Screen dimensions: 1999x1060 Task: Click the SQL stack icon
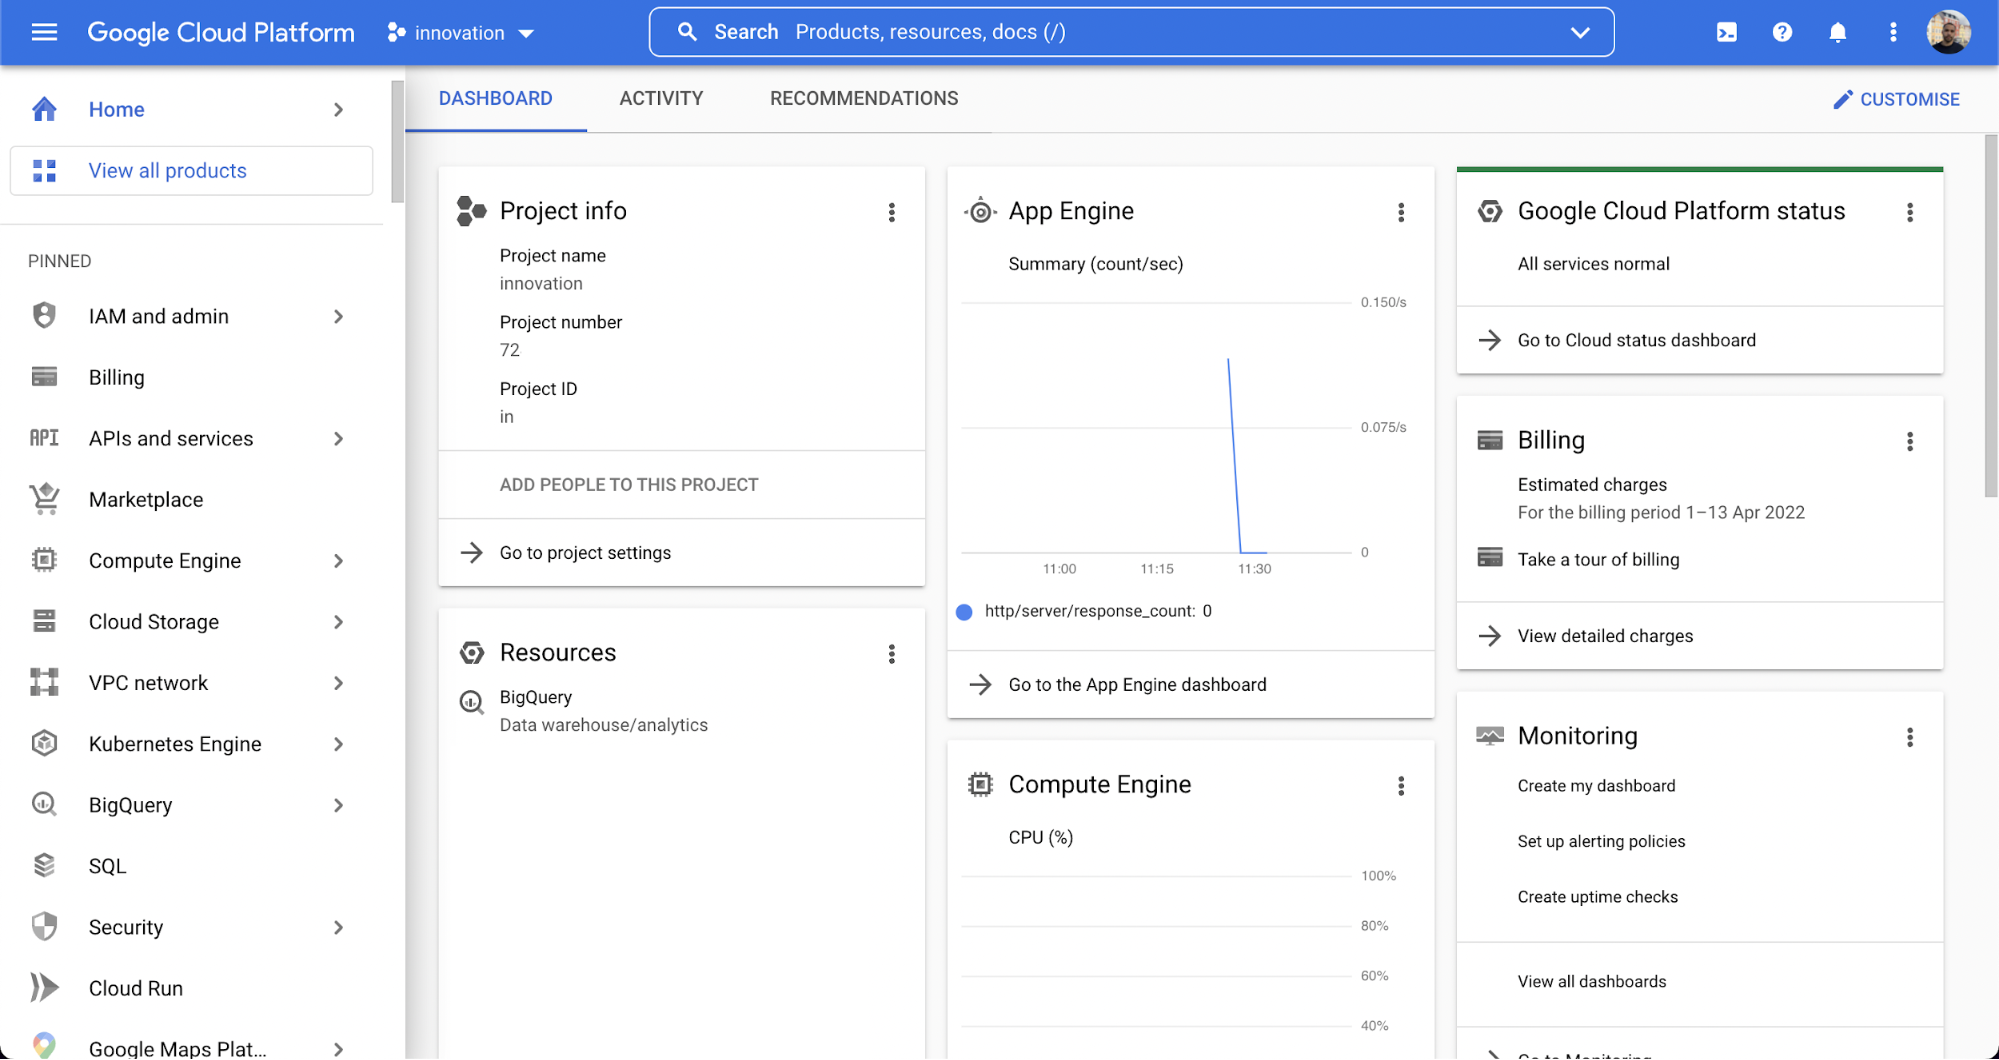click(44, 865)
